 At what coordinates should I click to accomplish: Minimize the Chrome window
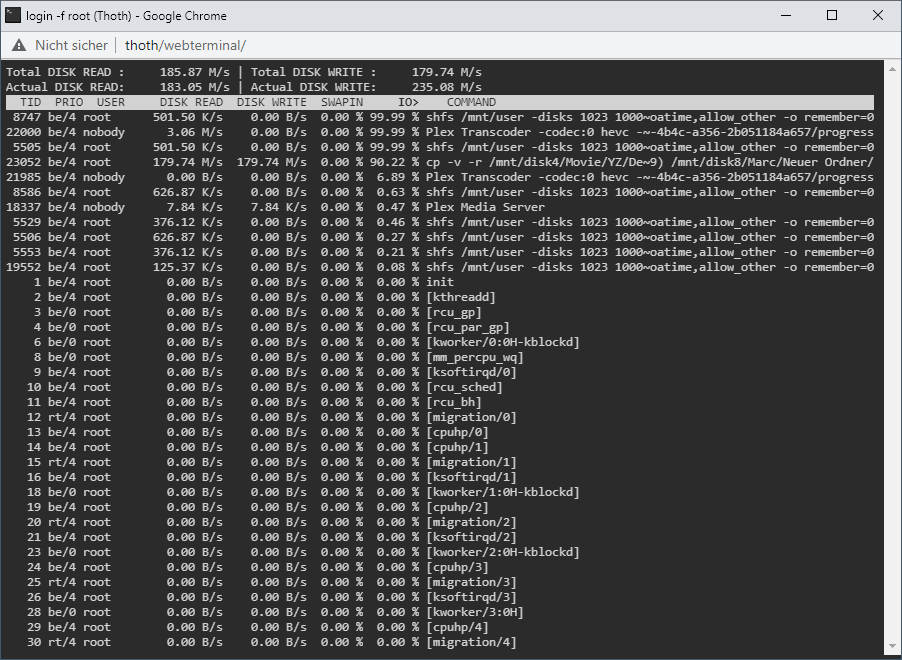click(x=786, y=16)
